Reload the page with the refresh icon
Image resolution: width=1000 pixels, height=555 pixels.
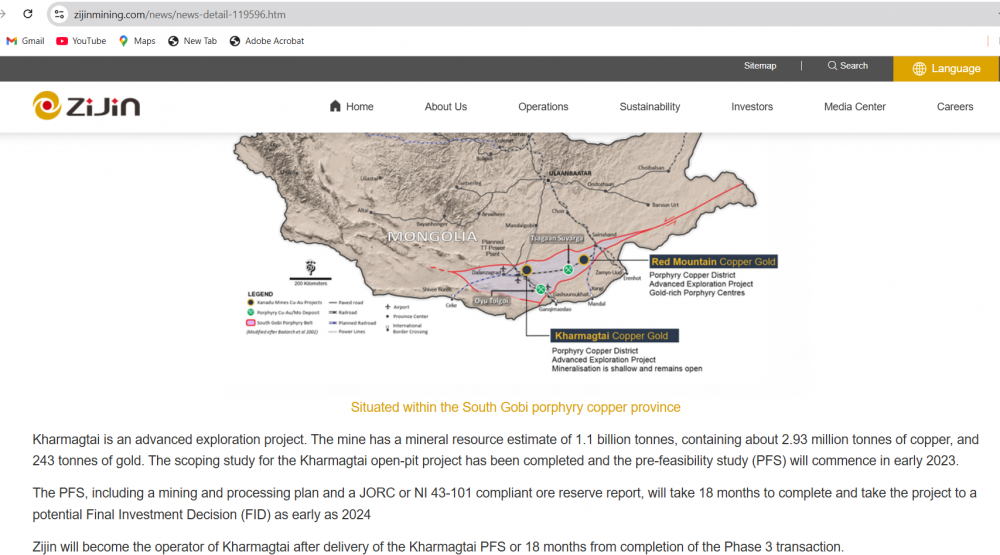(x=27, y=13)
